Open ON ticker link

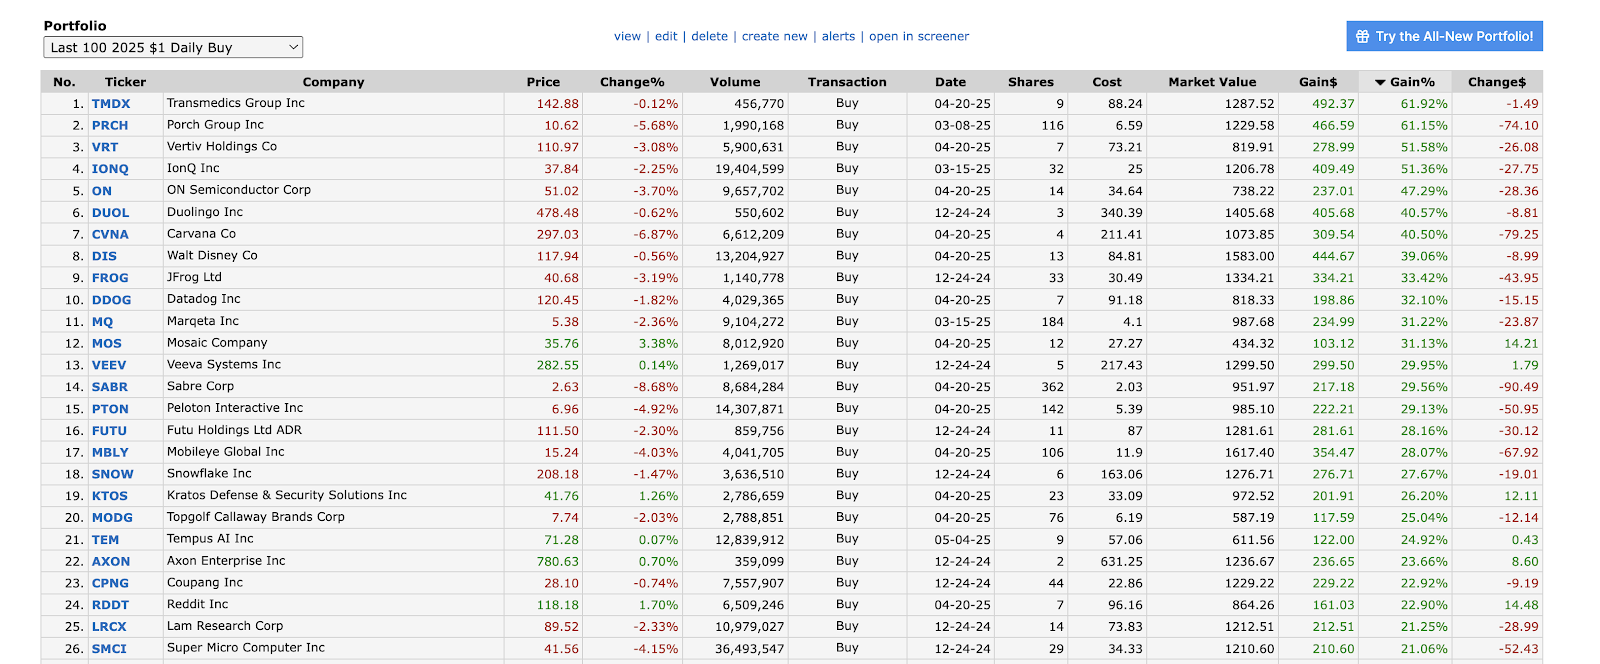point(102,191)
